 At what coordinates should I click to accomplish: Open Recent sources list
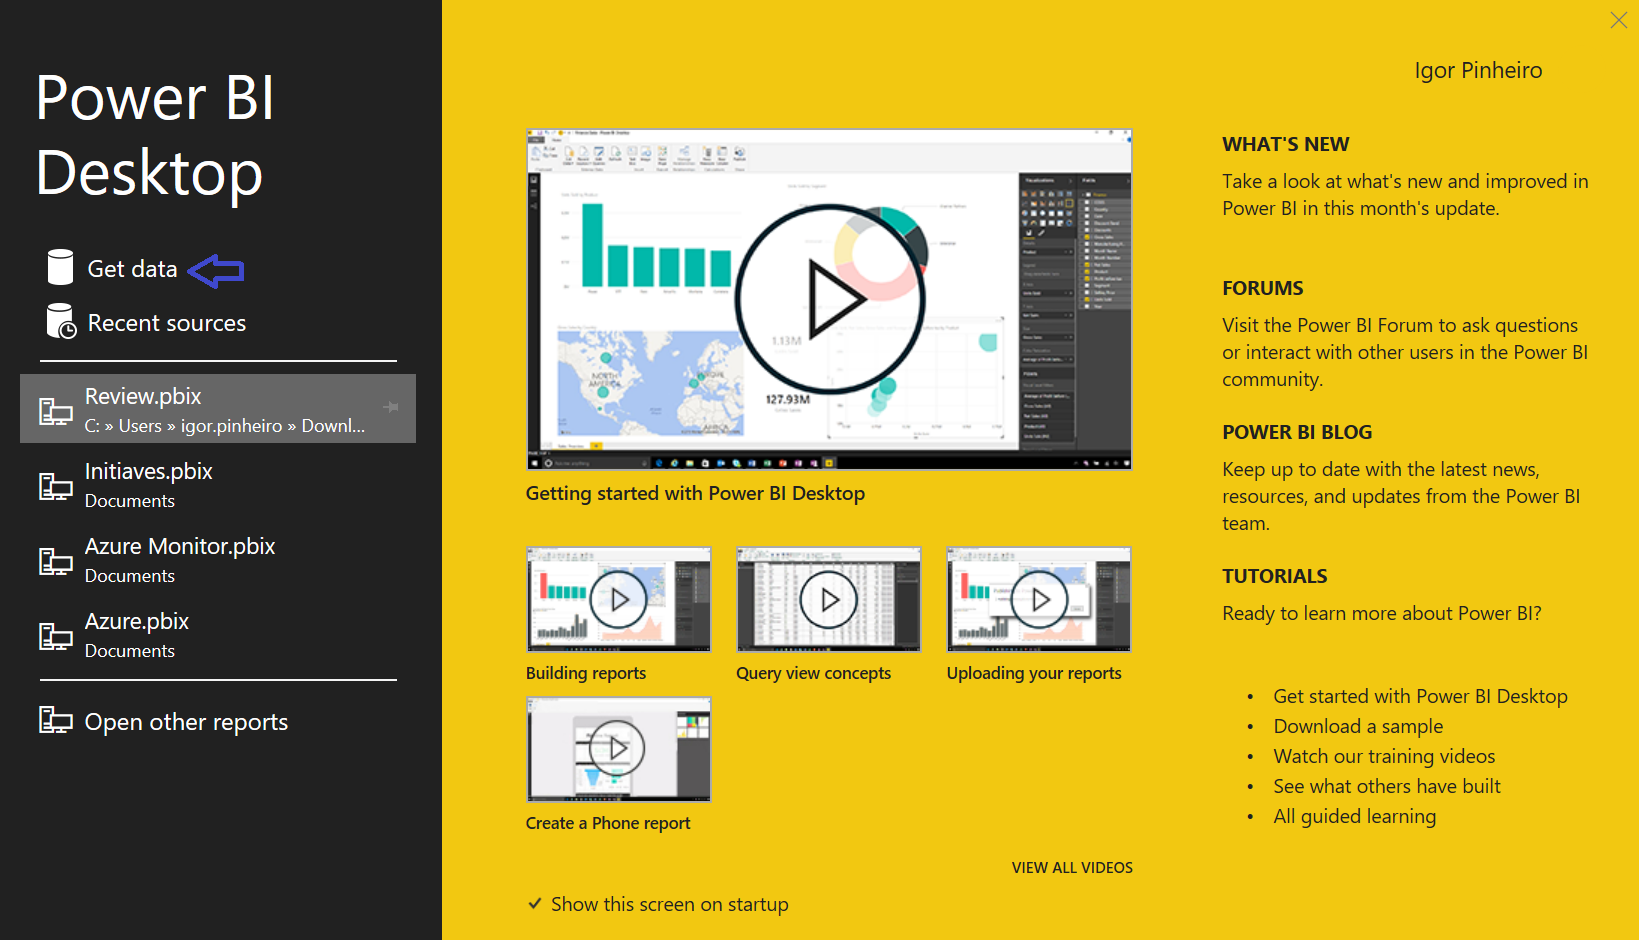coord(166,323)
